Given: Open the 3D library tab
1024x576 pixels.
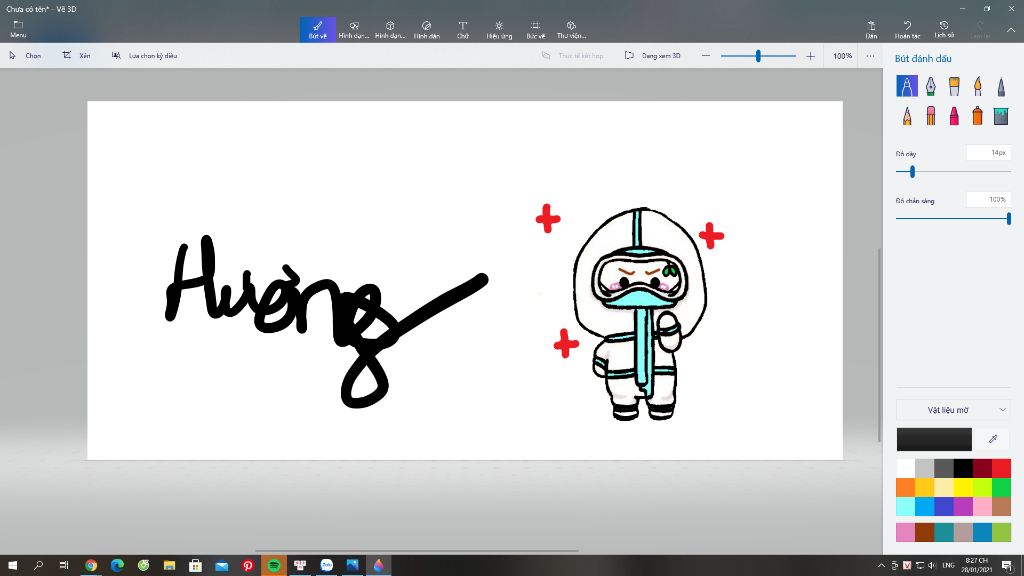Looking at the screenshot, I should point(571,29).
